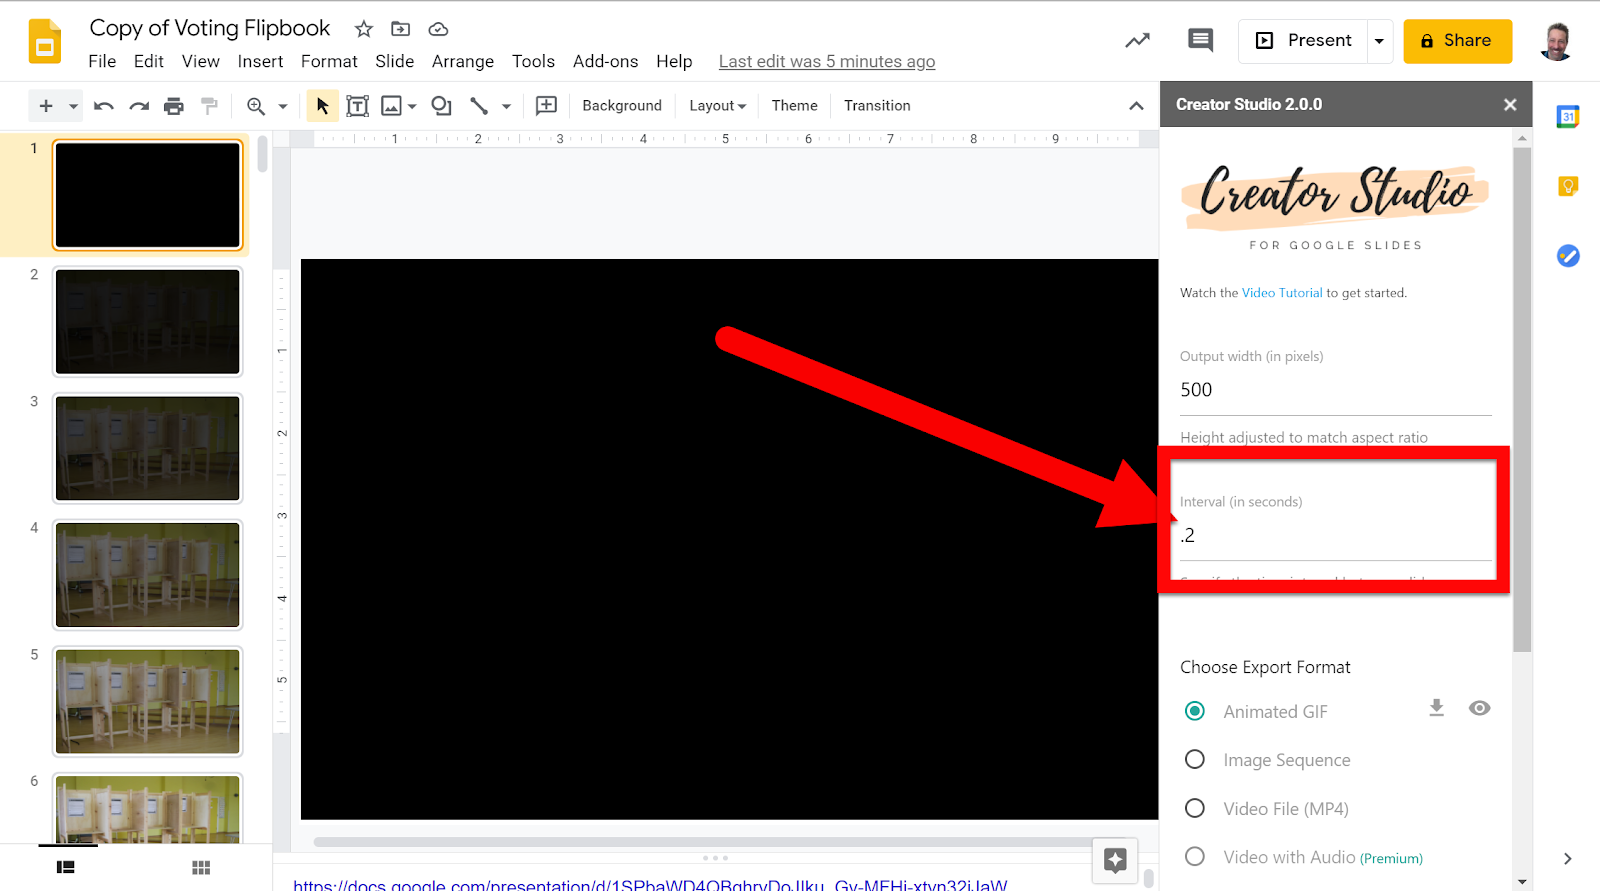
Task: Download the Animated GIF export
Action: 1436,708
